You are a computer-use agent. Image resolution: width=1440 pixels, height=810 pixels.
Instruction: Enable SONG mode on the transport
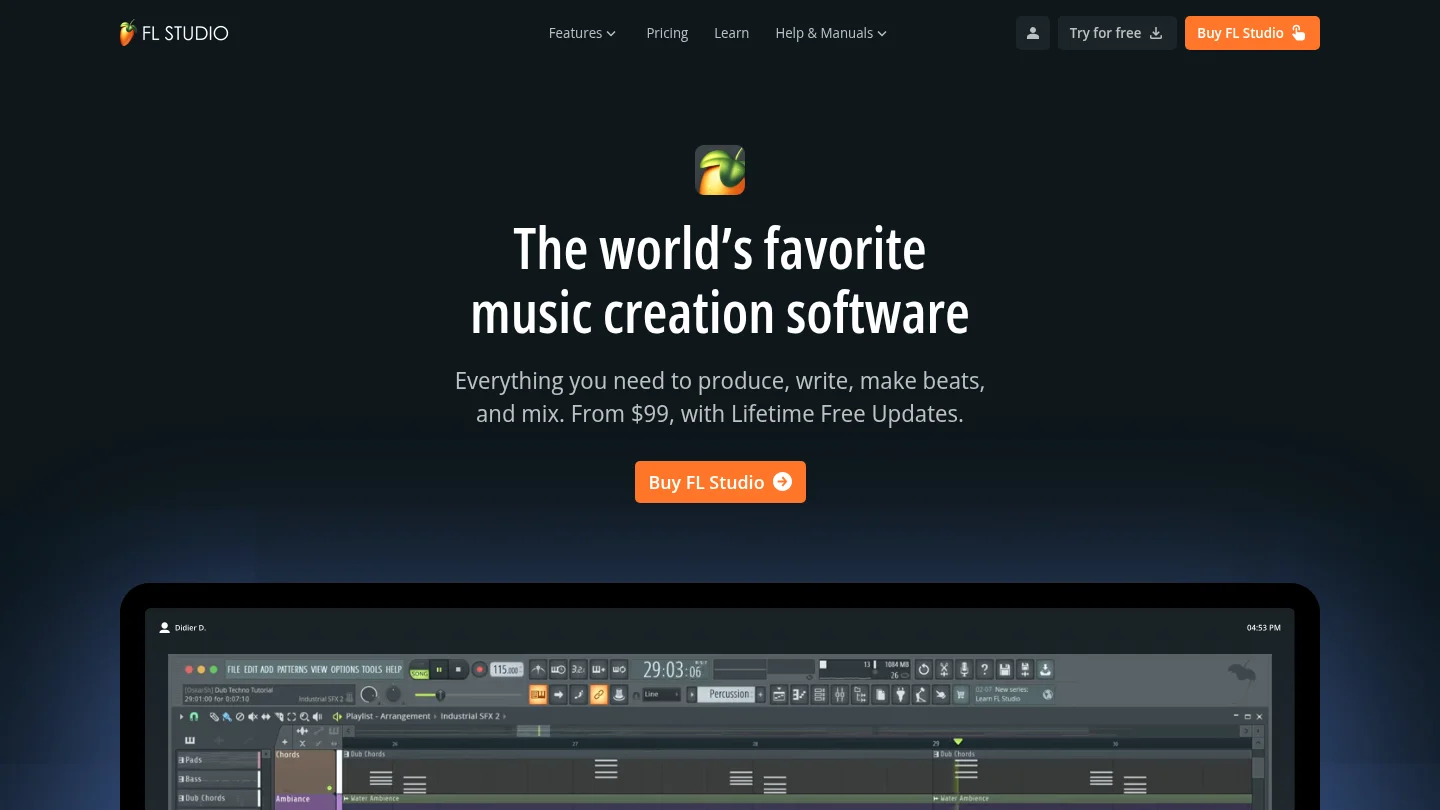[419, 673]
